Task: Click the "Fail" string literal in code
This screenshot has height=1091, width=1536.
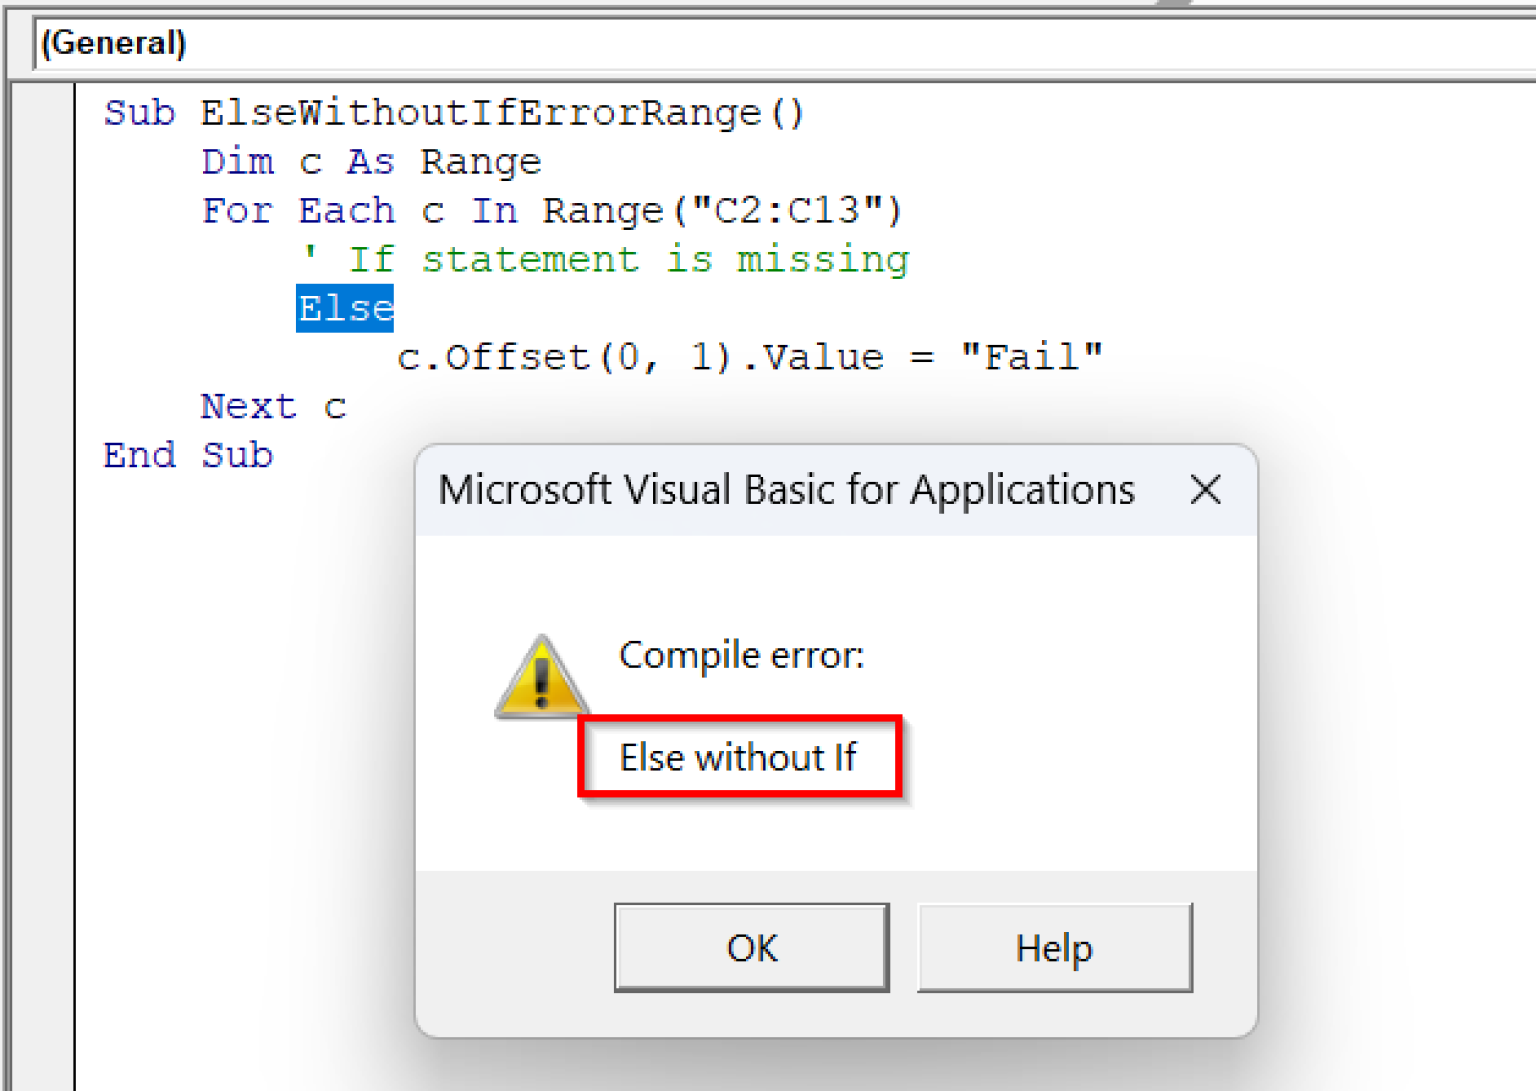Action: [1035, 356]
